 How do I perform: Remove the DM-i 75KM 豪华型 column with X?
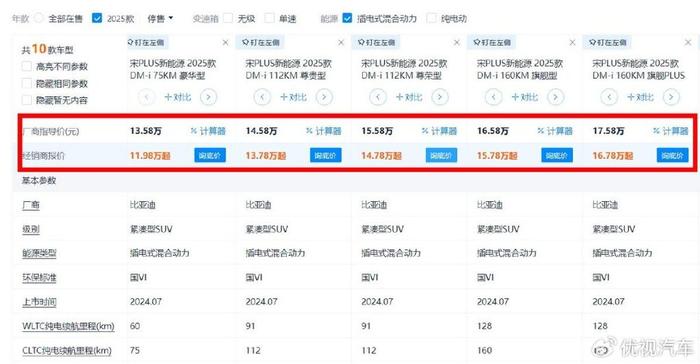tap(225, 42)
